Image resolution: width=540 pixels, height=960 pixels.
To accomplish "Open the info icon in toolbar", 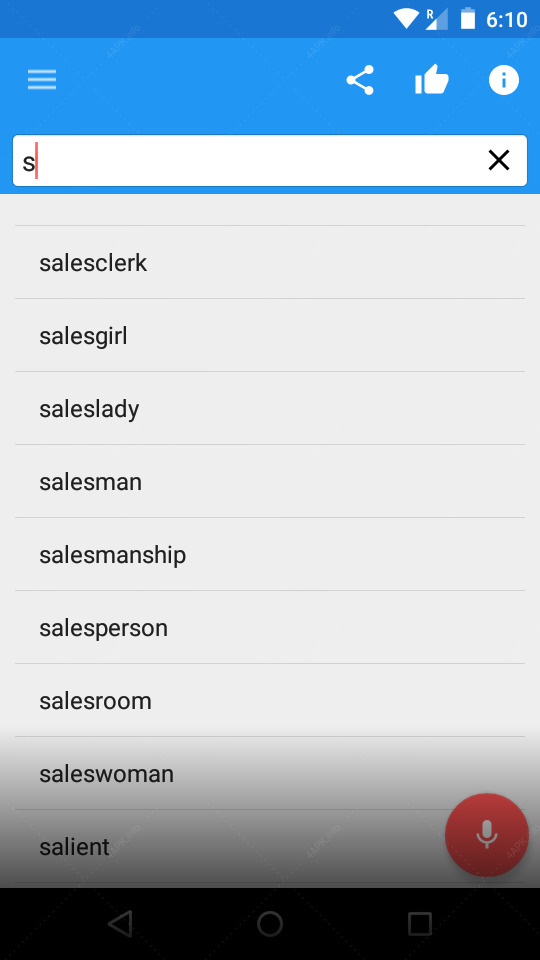I will coord(504,80).
